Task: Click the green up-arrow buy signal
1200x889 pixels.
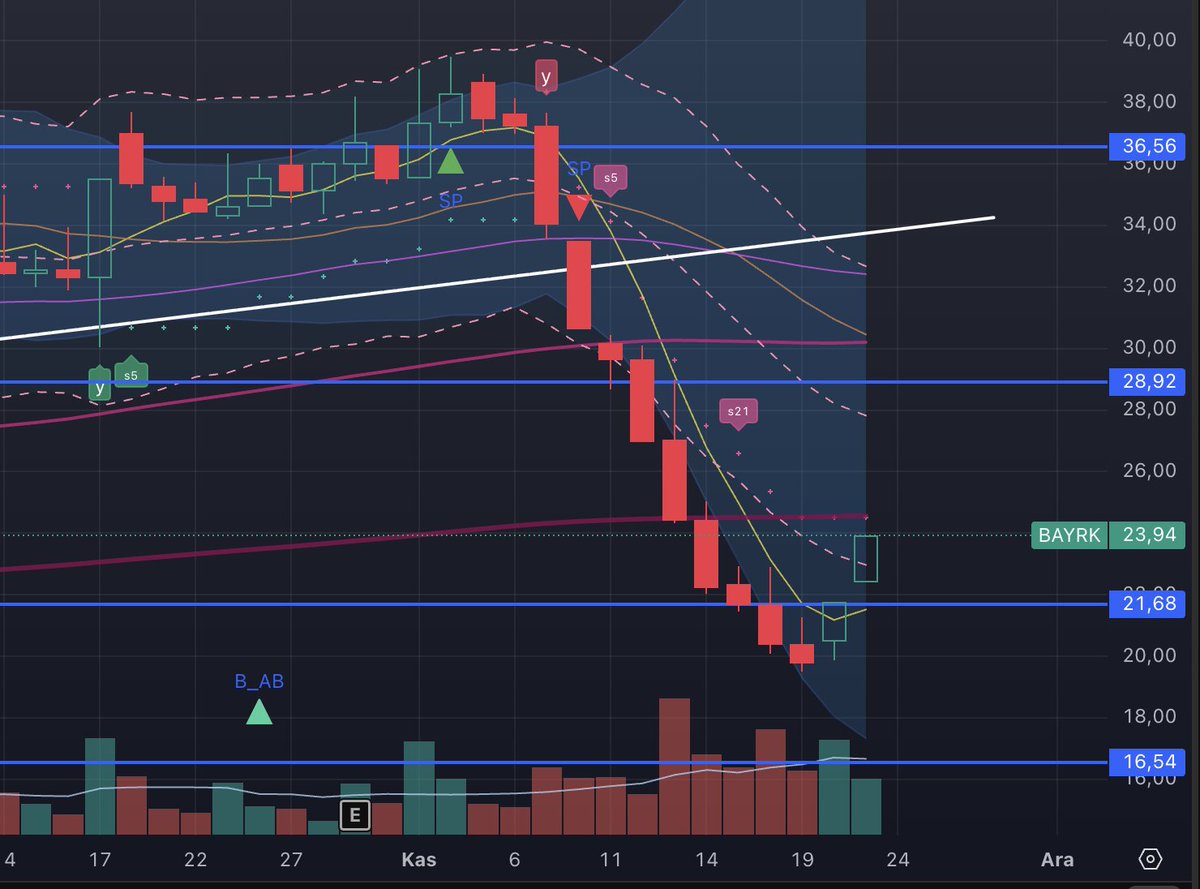Action: pyautogui.click(x=451, y=161)
